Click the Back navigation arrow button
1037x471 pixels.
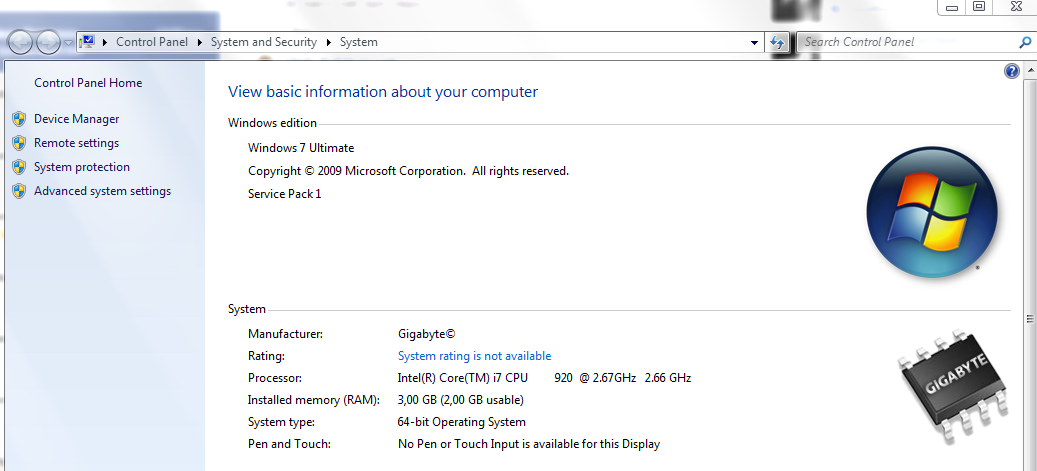pyautogui.click(x=21, y=43)
